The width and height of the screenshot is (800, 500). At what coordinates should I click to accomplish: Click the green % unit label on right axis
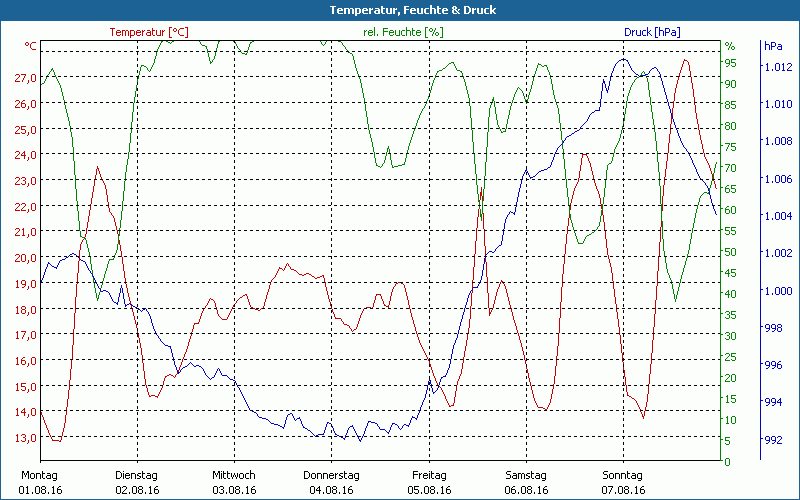tap(730, 46)
